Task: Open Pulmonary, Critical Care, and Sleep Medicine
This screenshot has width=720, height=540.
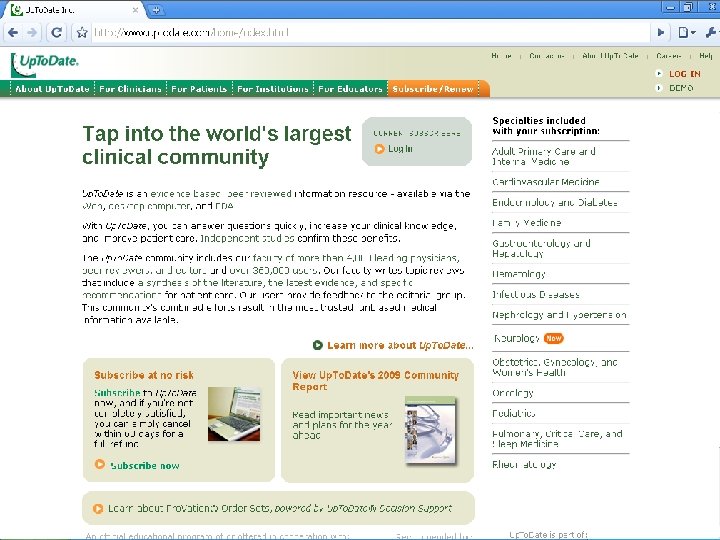Action: tap(557, 439)
